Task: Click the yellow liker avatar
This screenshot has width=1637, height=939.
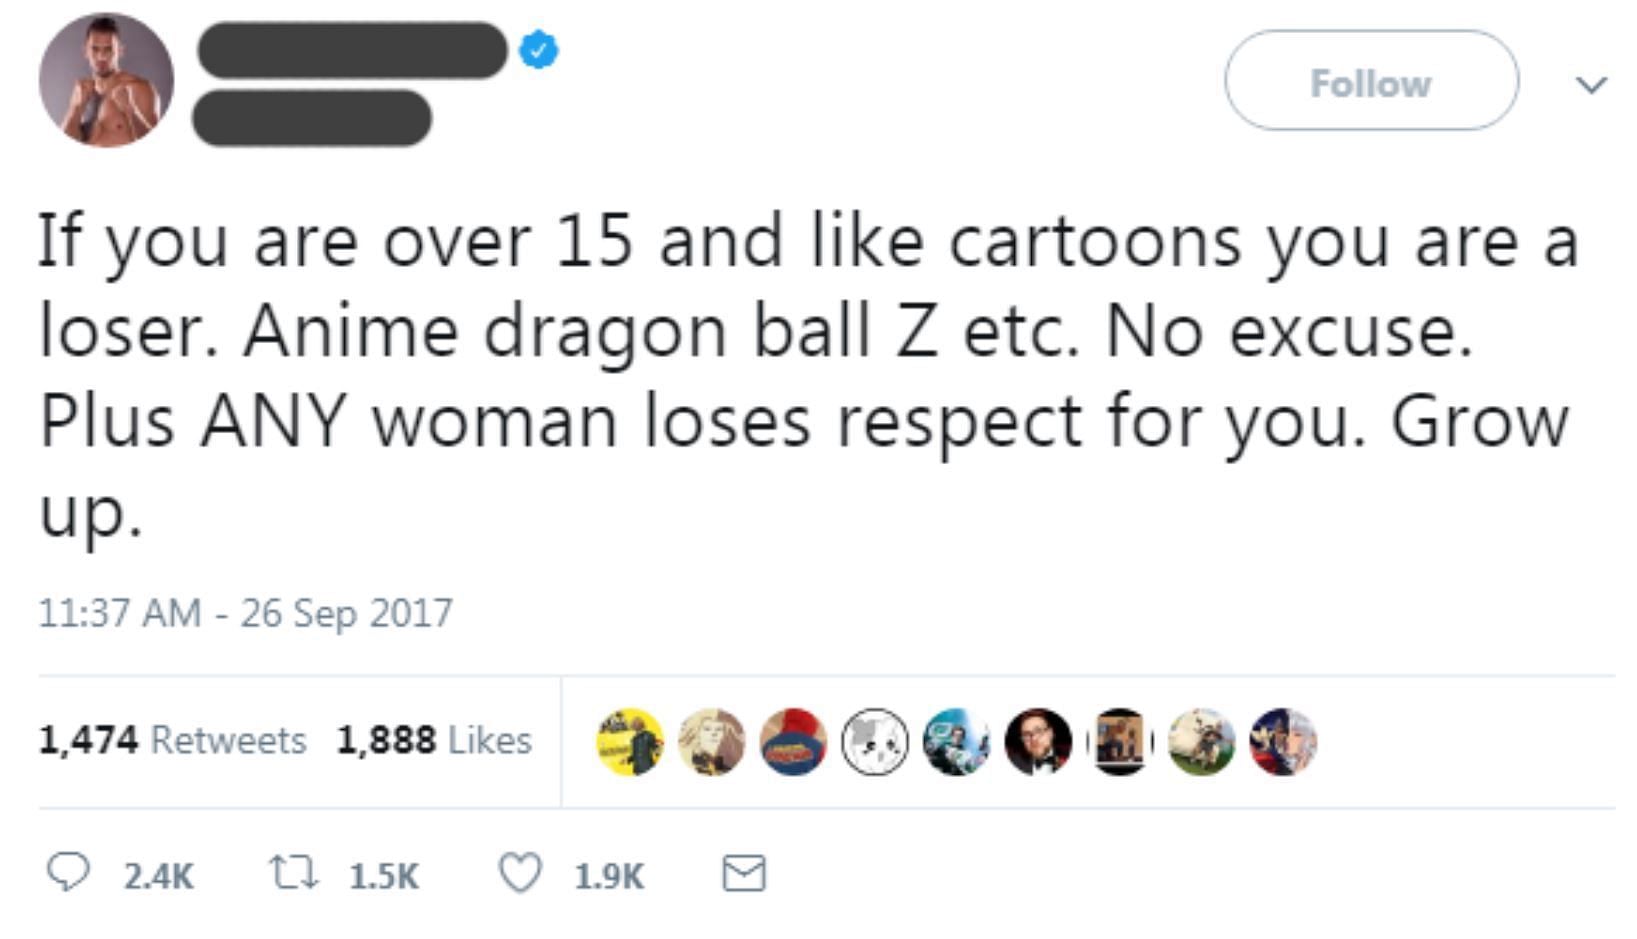Action: pos(630,742)
